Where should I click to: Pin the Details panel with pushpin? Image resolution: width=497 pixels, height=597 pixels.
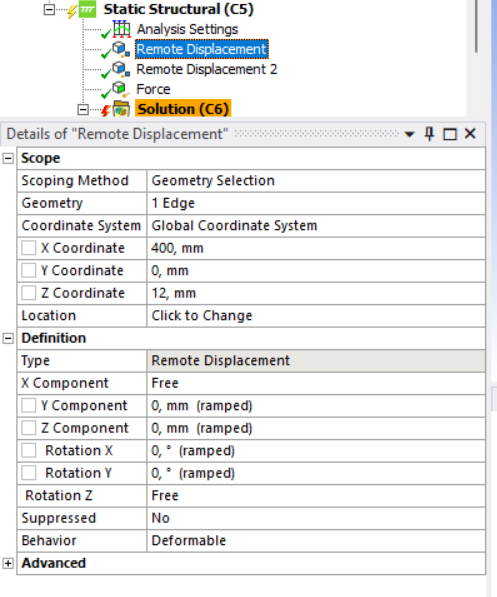tap(429, 134)
